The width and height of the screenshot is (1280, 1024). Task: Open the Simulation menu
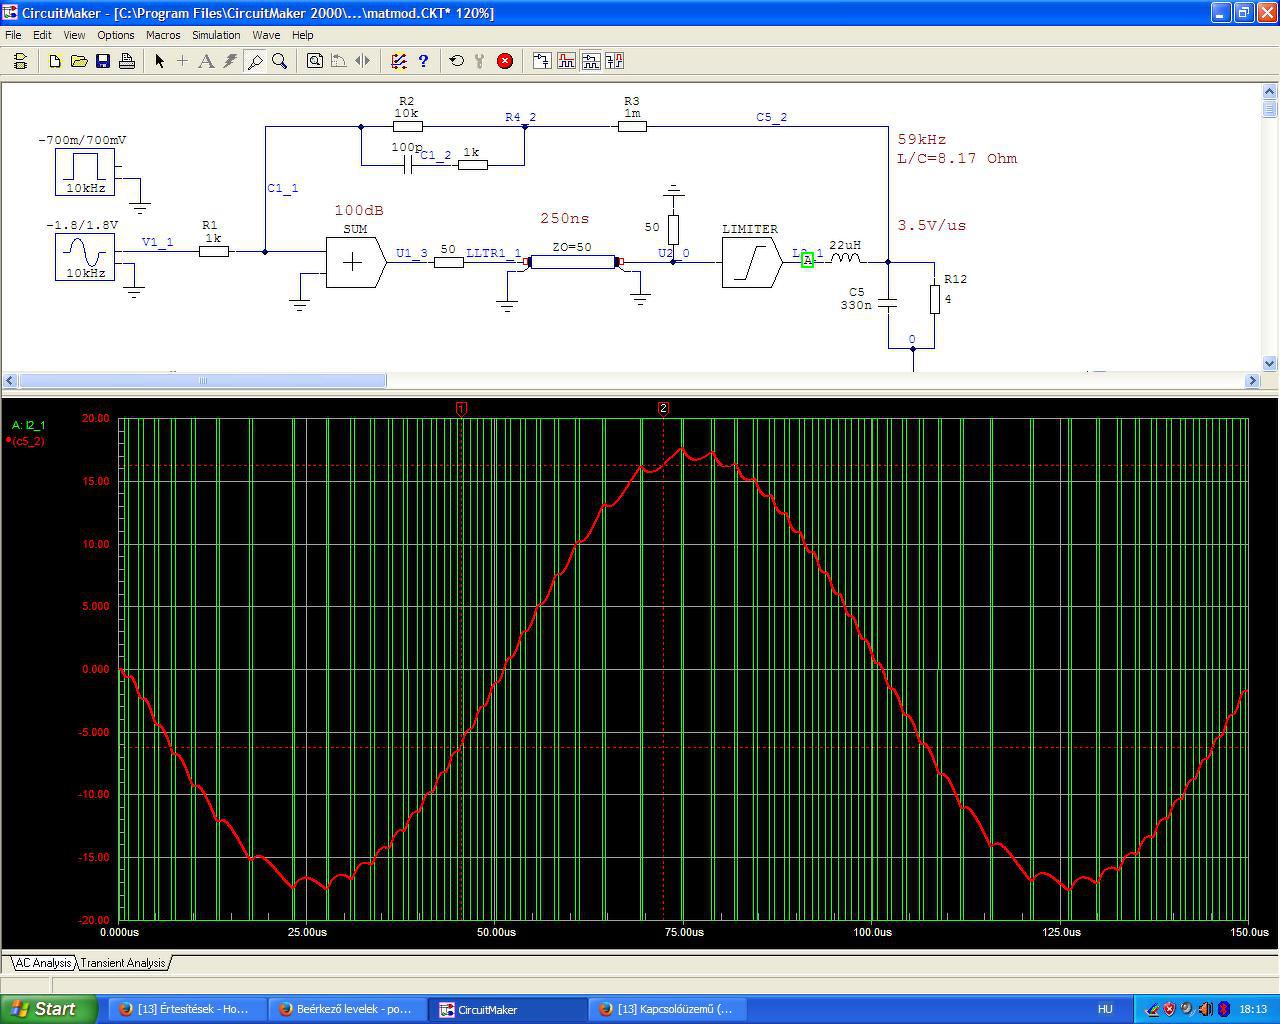tap(216, 35)
